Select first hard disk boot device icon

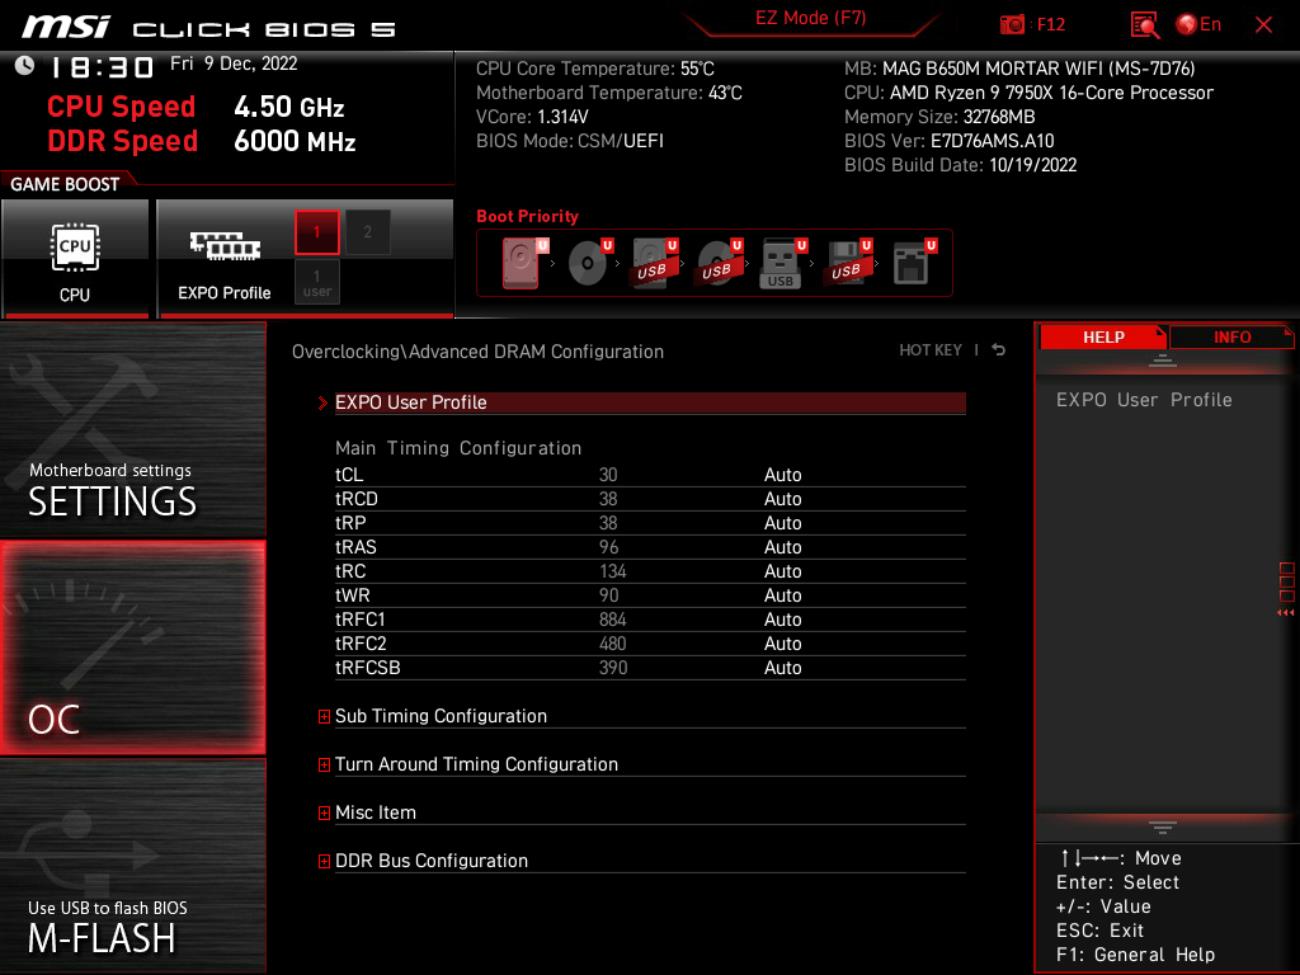[x=523, y=263]
